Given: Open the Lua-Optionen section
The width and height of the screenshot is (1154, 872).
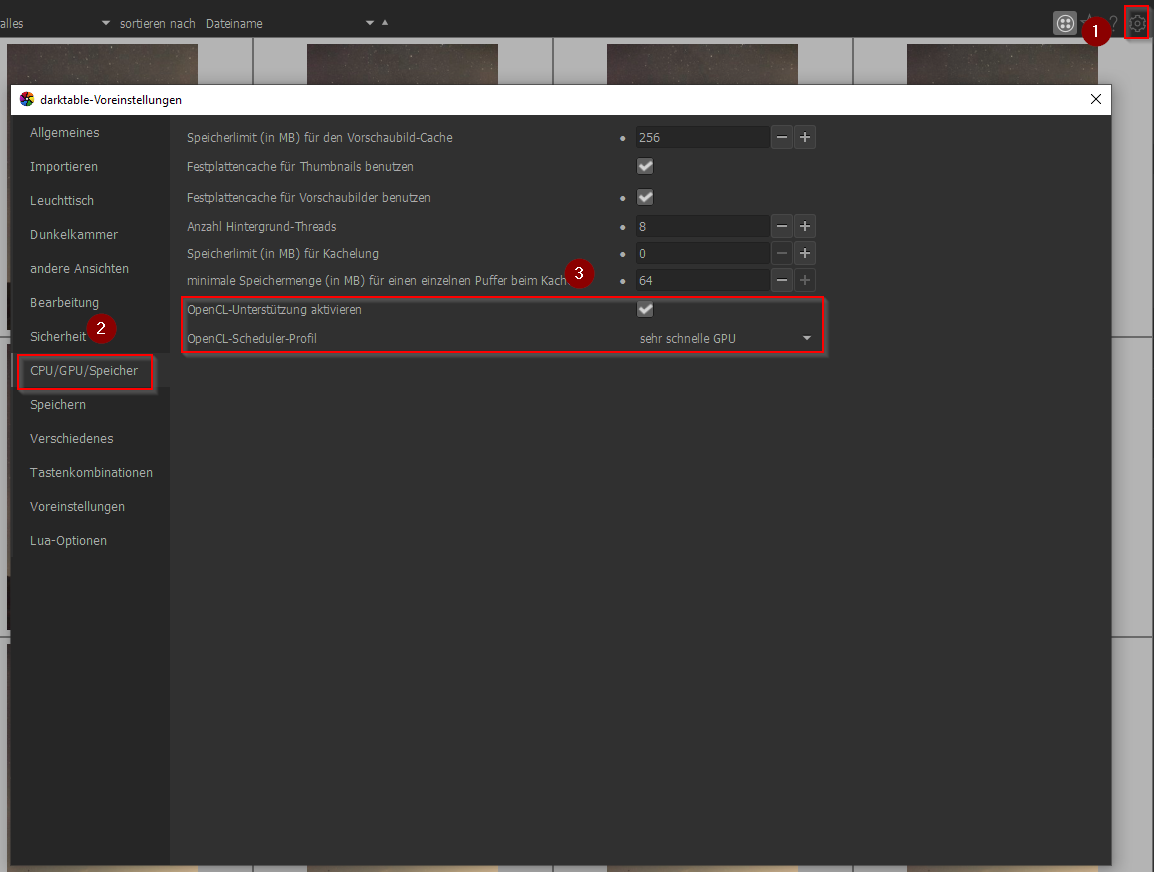Looking at the screenshot, I should pyautogui.click(x=68, y=541).
